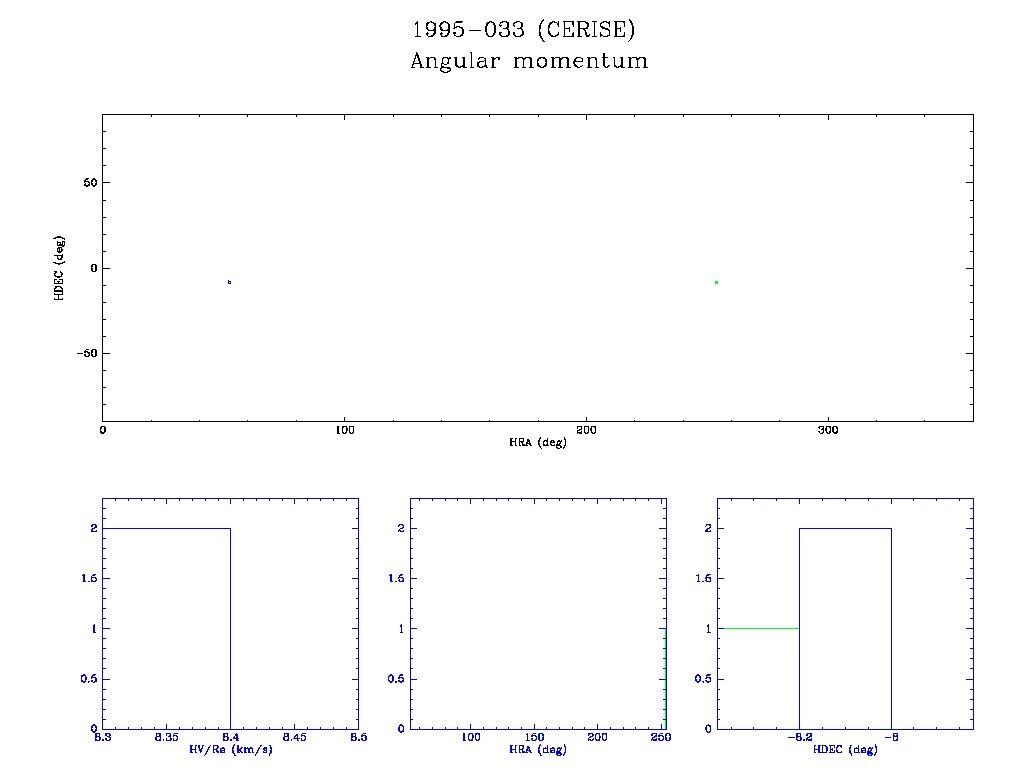Click the -8.2 tick label in the HDEC histogram
This screenshot has height=768, width=1024.
(797, 737)
